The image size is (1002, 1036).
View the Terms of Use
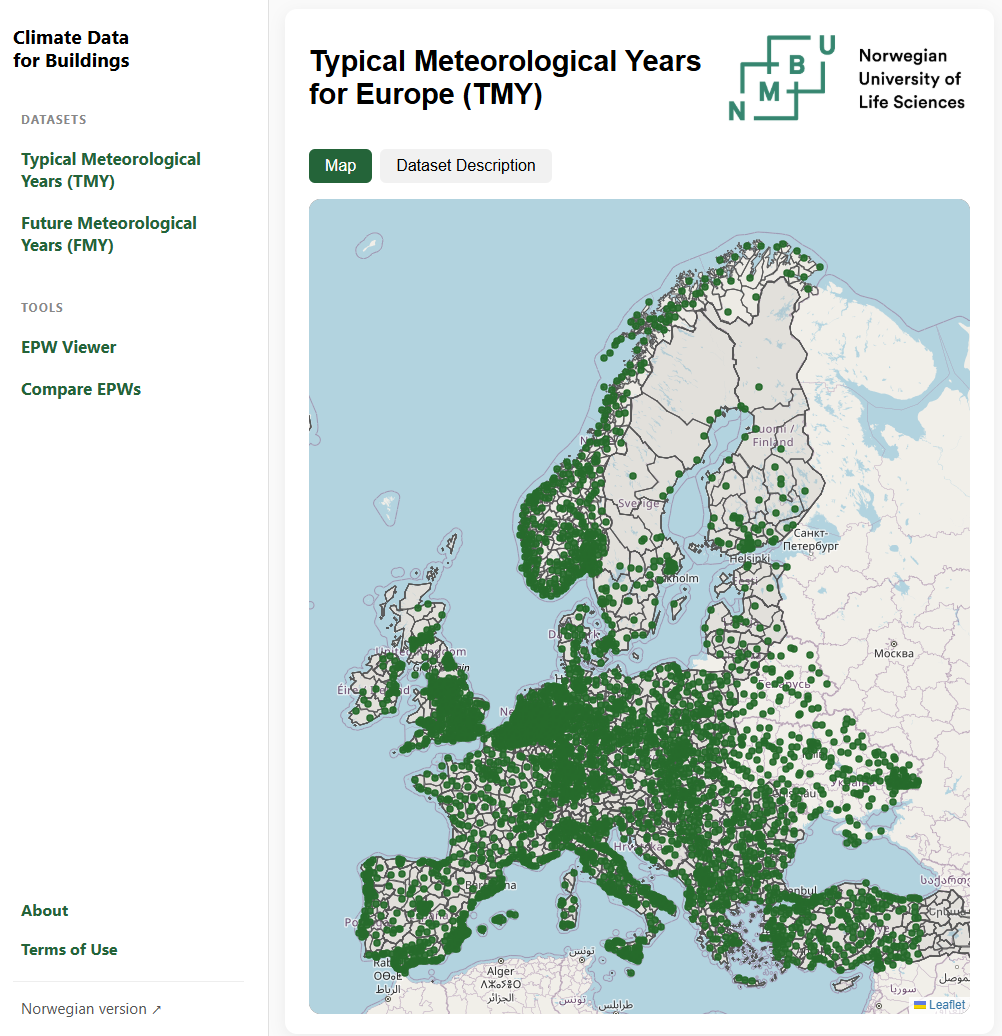[69, 949]
